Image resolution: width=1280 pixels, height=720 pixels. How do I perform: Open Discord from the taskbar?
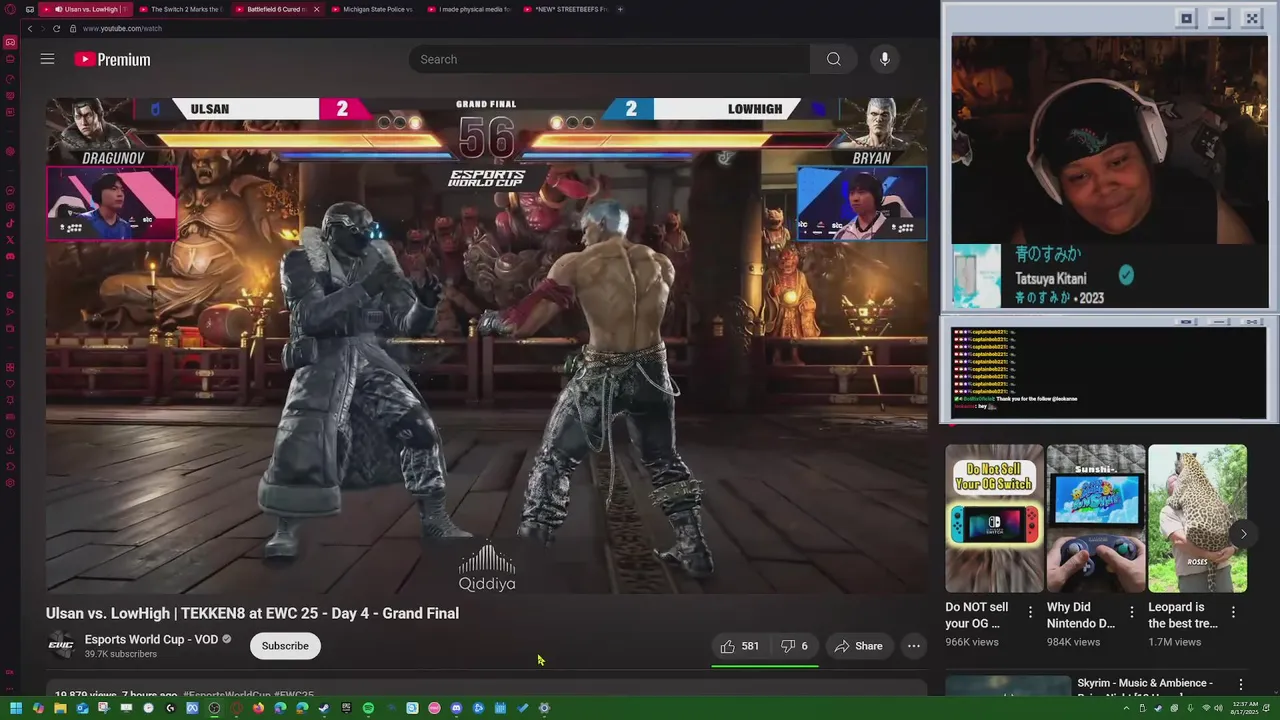click(456, 708)
